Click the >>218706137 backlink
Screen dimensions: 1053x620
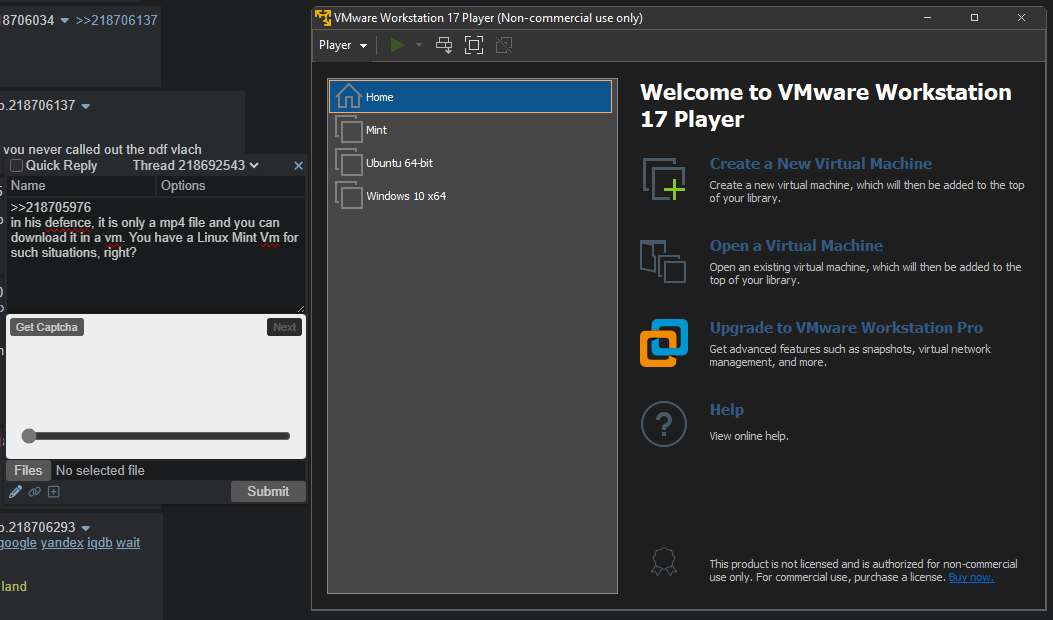click(x=116, y=20)
